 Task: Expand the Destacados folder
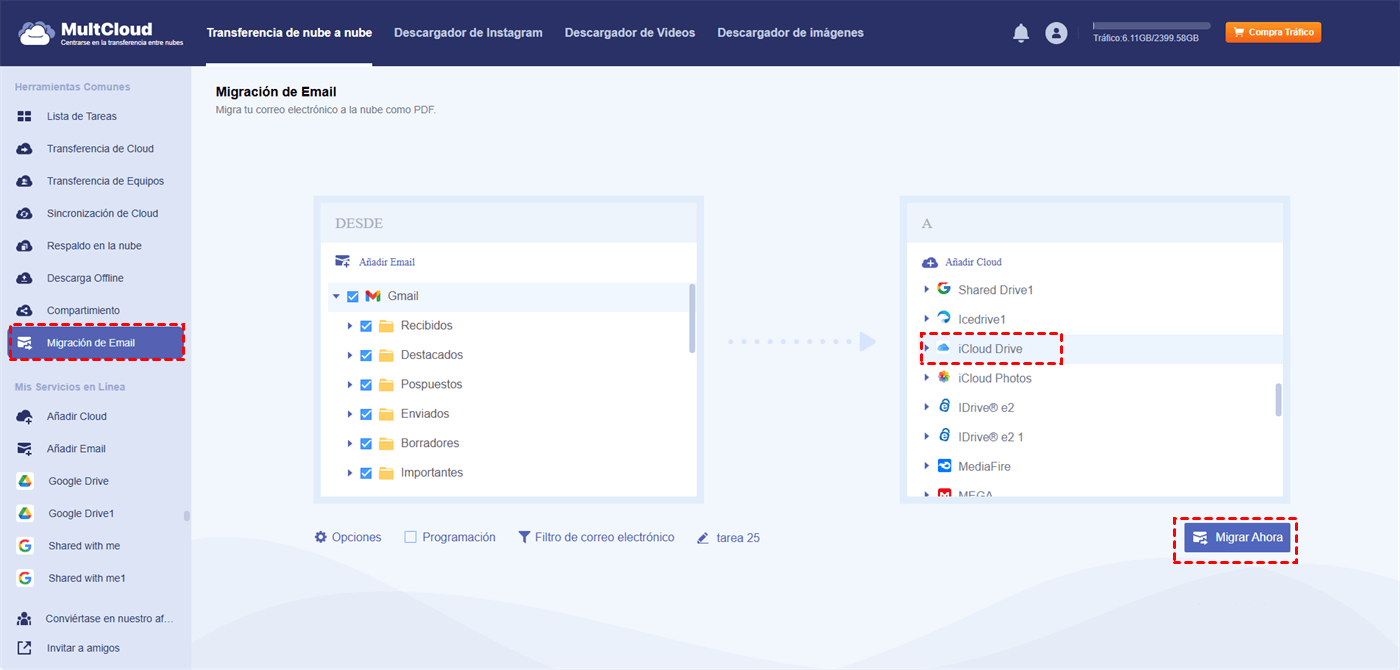pyautogui.click(x=349, y=355)
